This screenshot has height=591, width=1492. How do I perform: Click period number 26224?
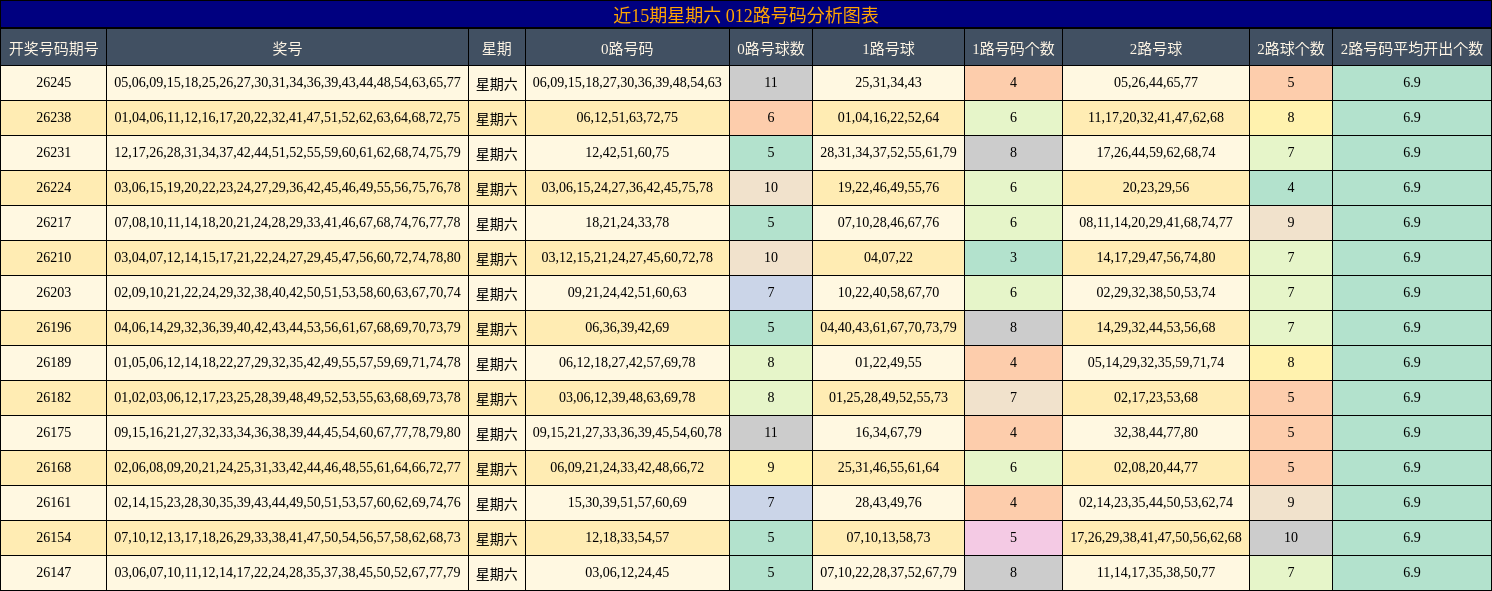tap(53, 188)
